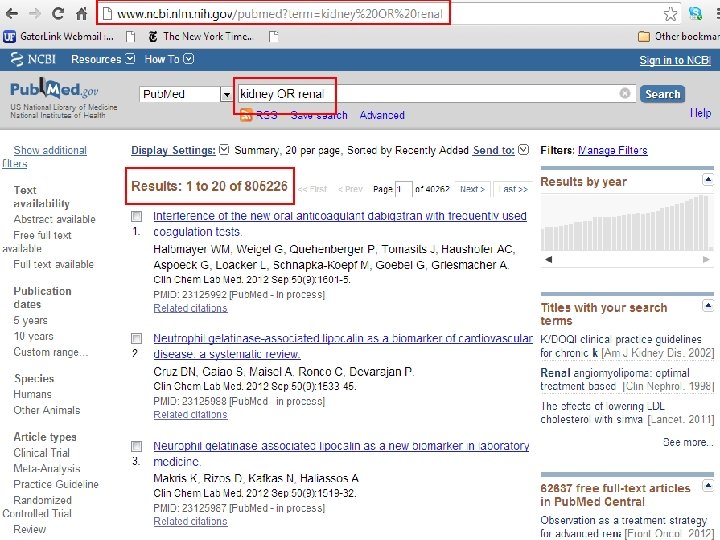Open the GatorLink Webmail bookmark
Viewport: 720px width, 540px height.
click(59, 36)
